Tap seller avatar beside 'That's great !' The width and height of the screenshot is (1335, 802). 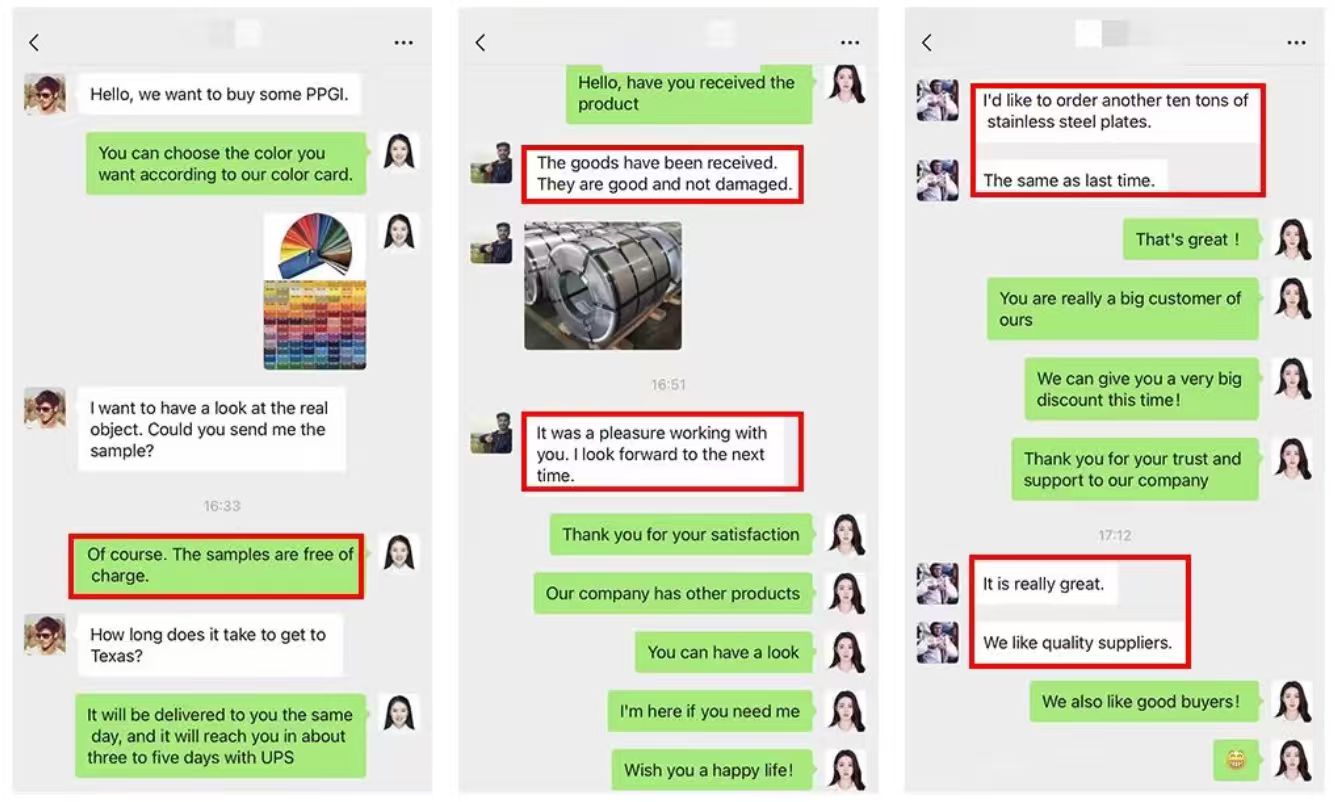click(1292, 240)
